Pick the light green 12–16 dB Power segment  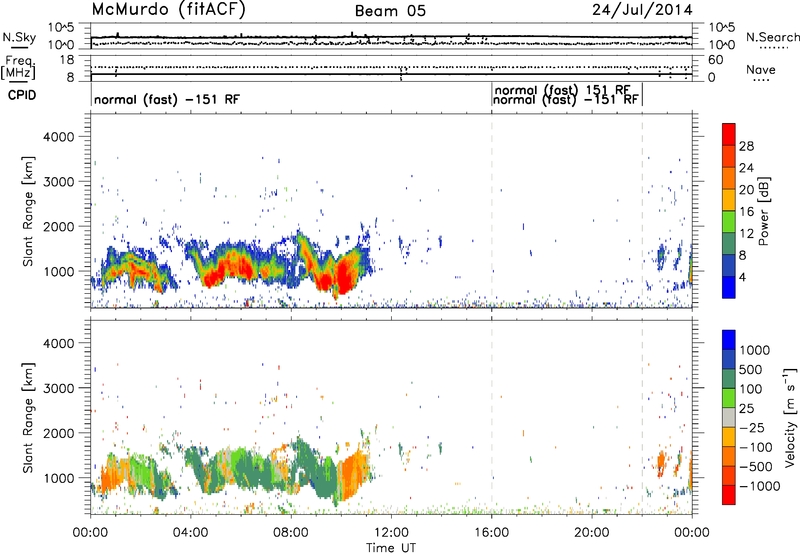[x=729, y=222]
